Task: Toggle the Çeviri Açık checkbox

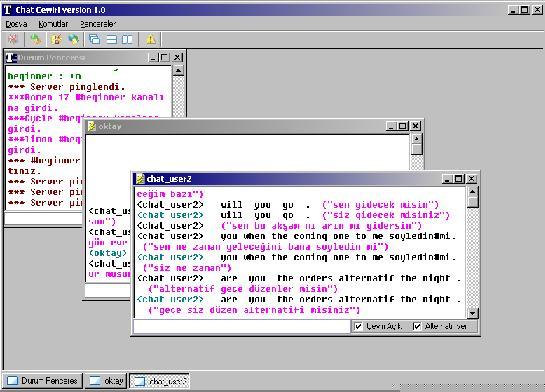Action: pos(358,326)
